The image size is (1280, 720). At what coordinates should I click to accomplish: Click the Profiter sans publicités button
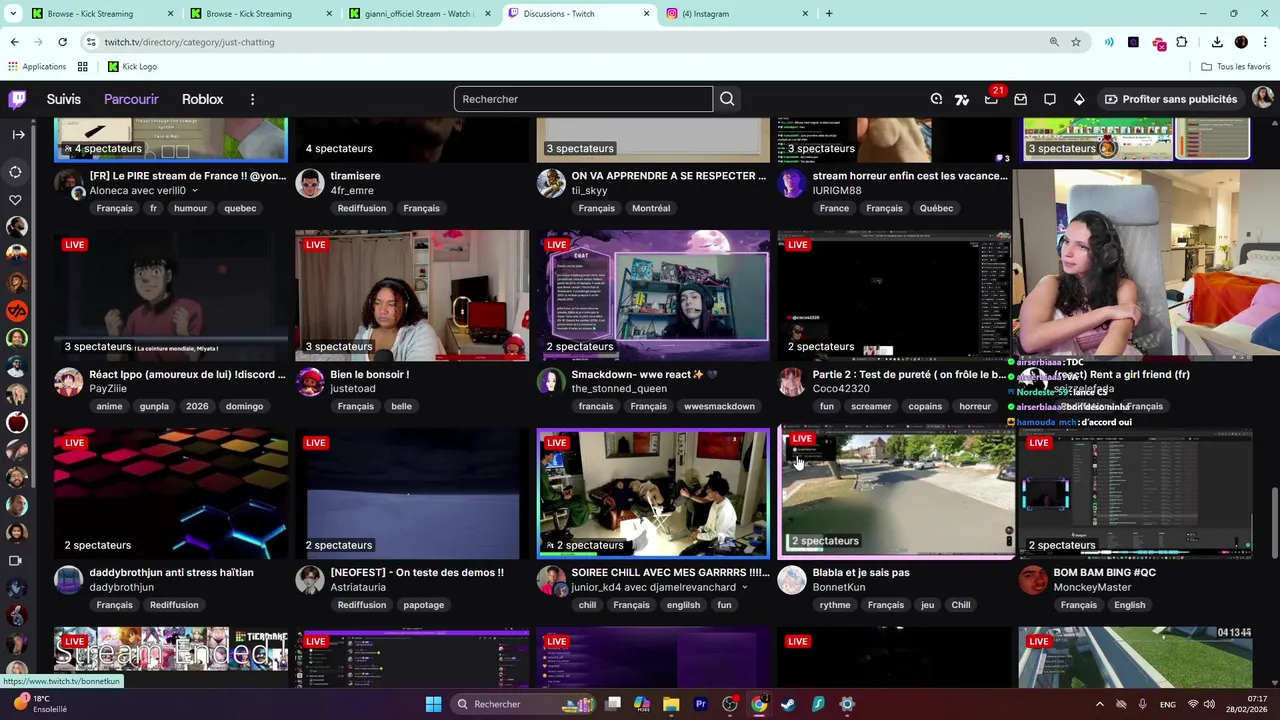[x=1170, y=99]
